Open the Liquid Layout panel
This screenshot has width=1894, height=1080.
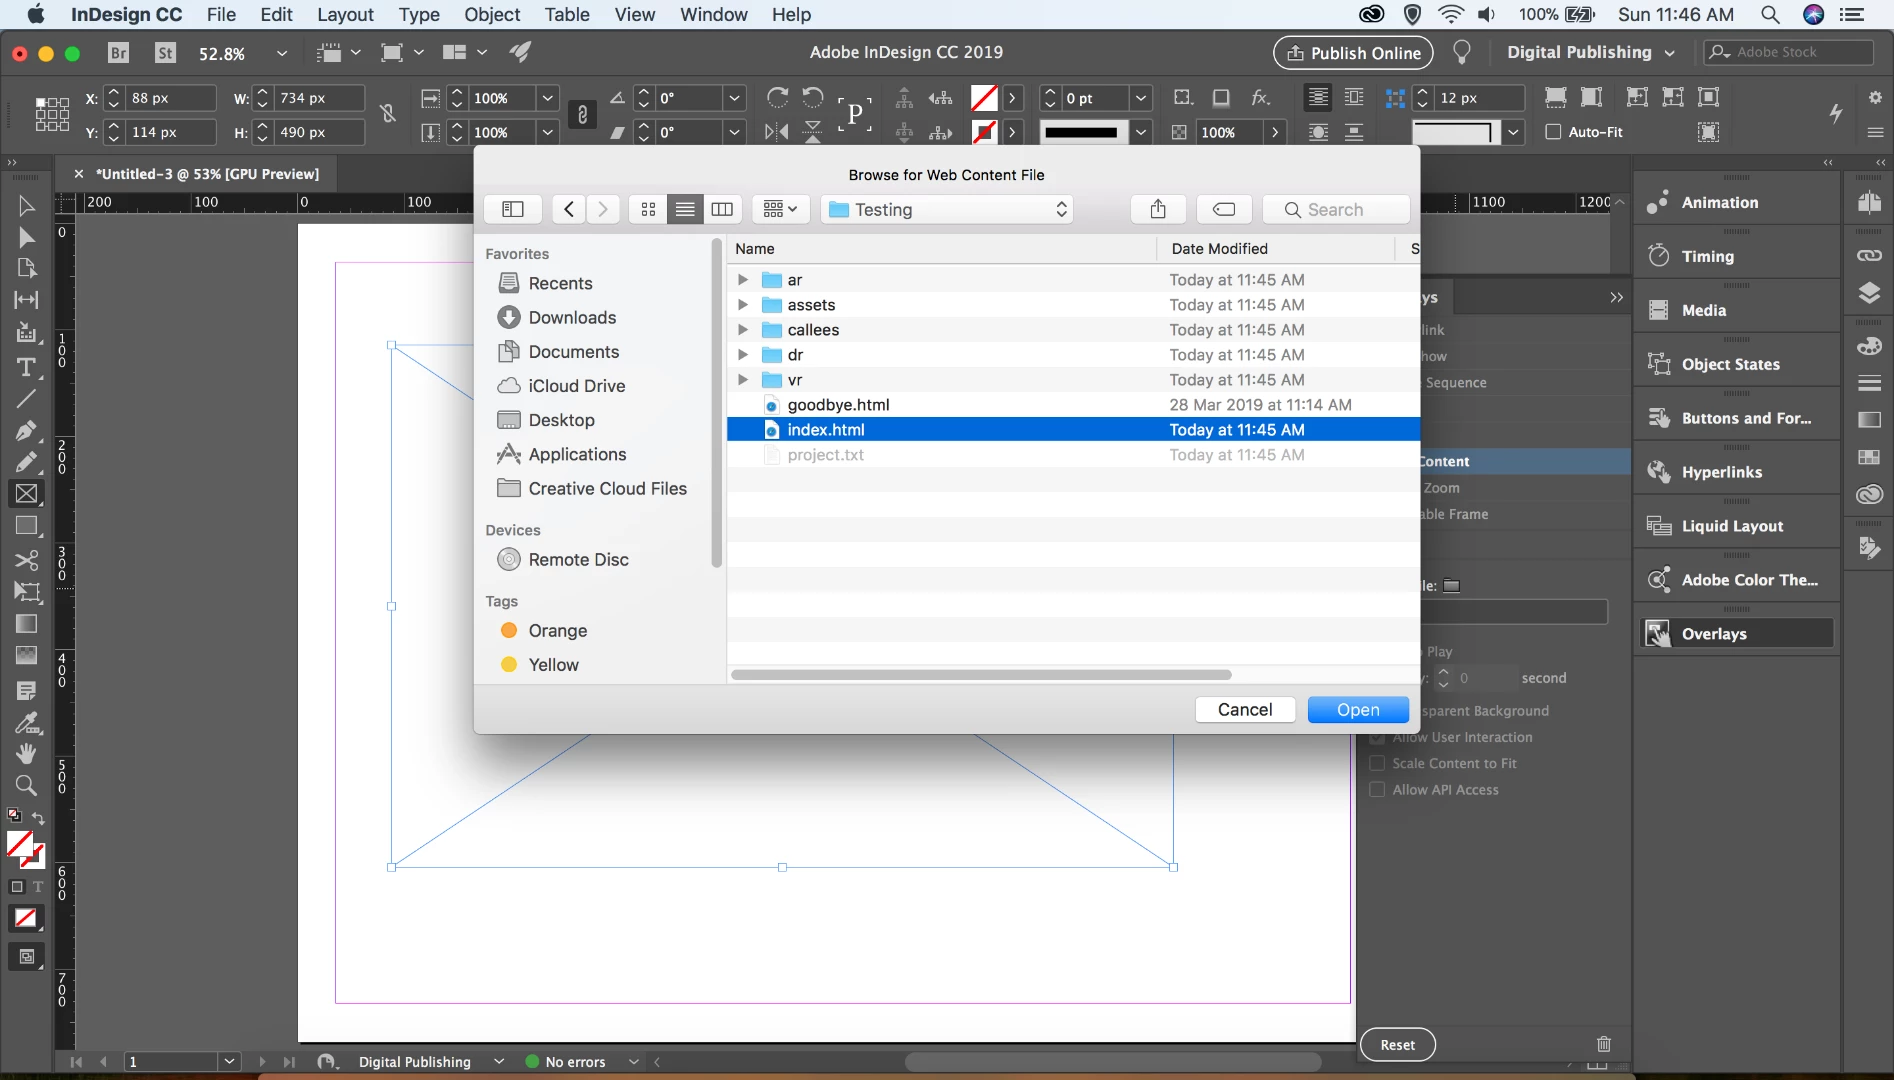1736,526
